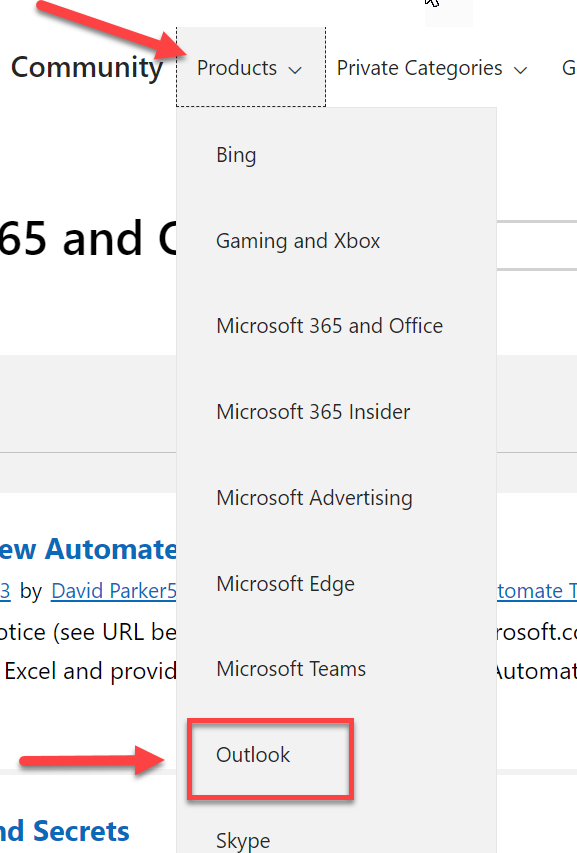Select Microsoft 365 and Office

pos(330,326)
